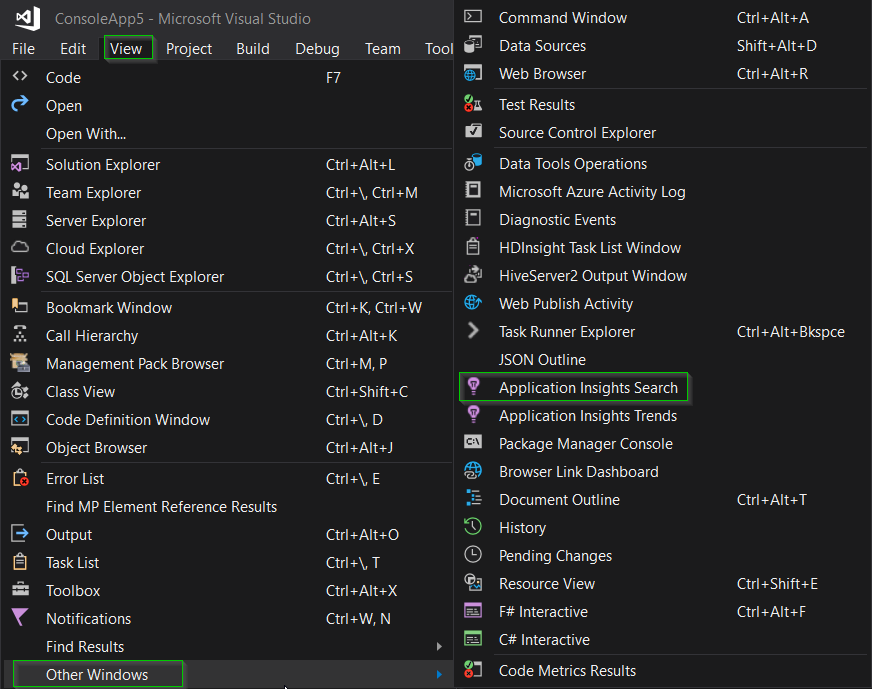The height and width of the screenshot is (689, 872).
Task: Click the Web Browser globe icon
Action: (473, 72)
